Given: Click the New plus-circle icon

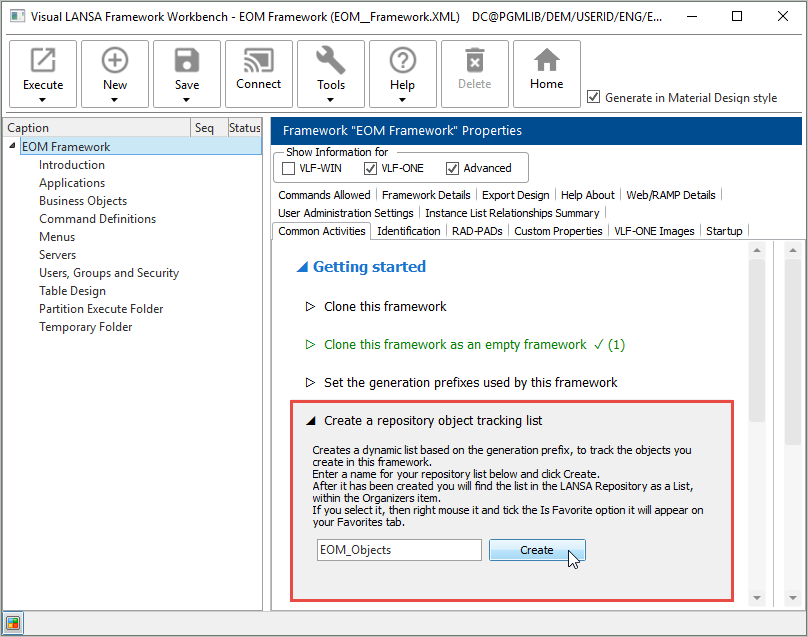Looking at the screenshot, I should pos(114,60).
